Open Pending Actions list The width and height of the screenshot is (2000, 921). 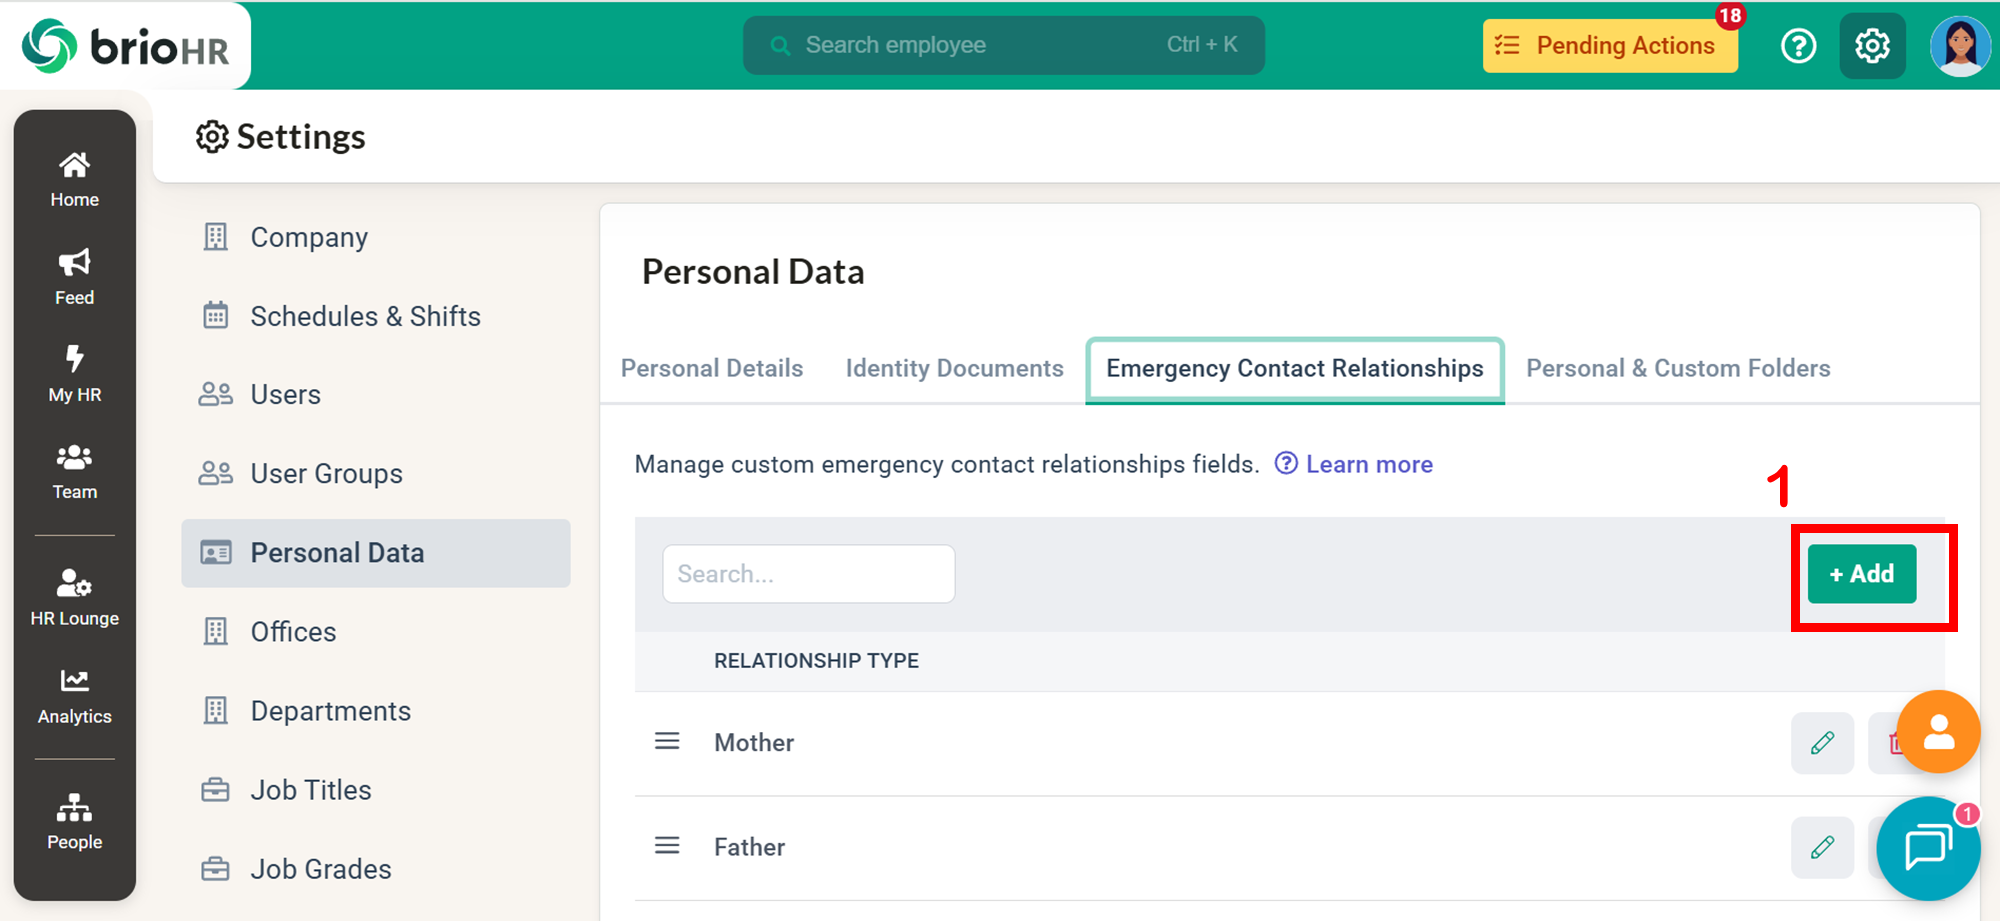(x=1610, y=46)
